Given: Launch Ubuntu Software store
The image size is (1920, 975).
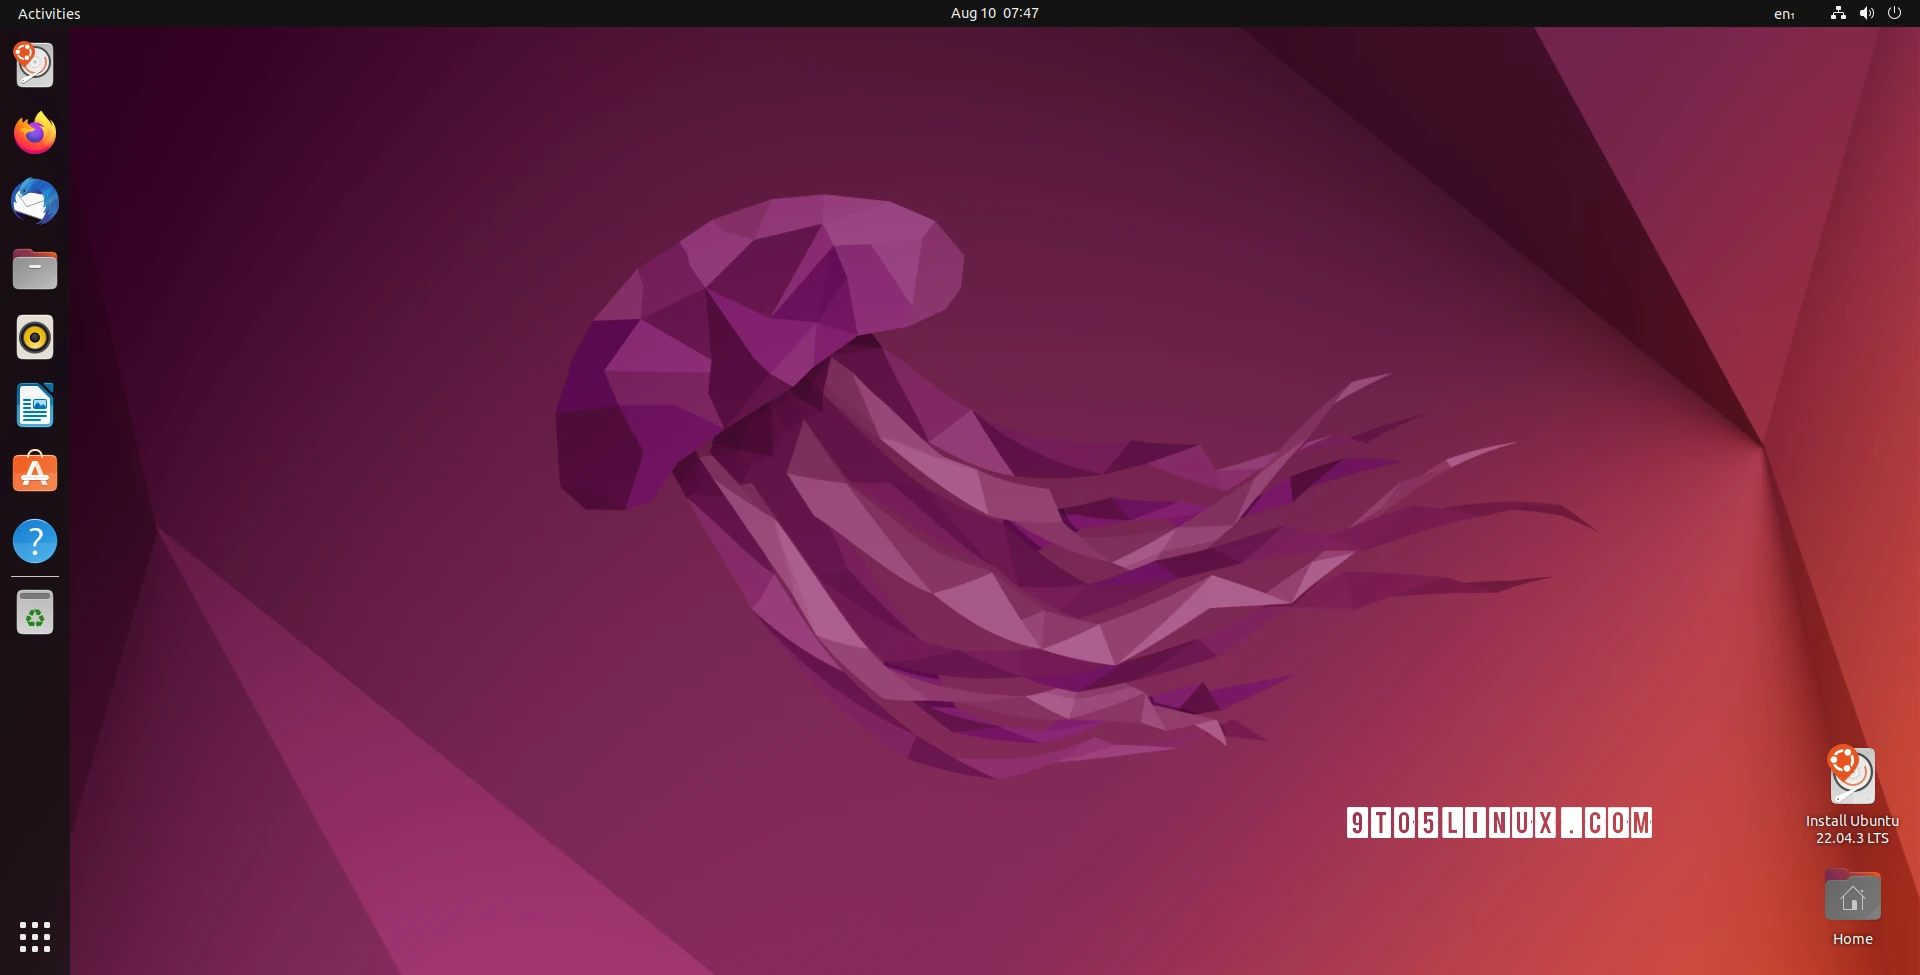Looking at the screenshot, I should coord(35,472).
